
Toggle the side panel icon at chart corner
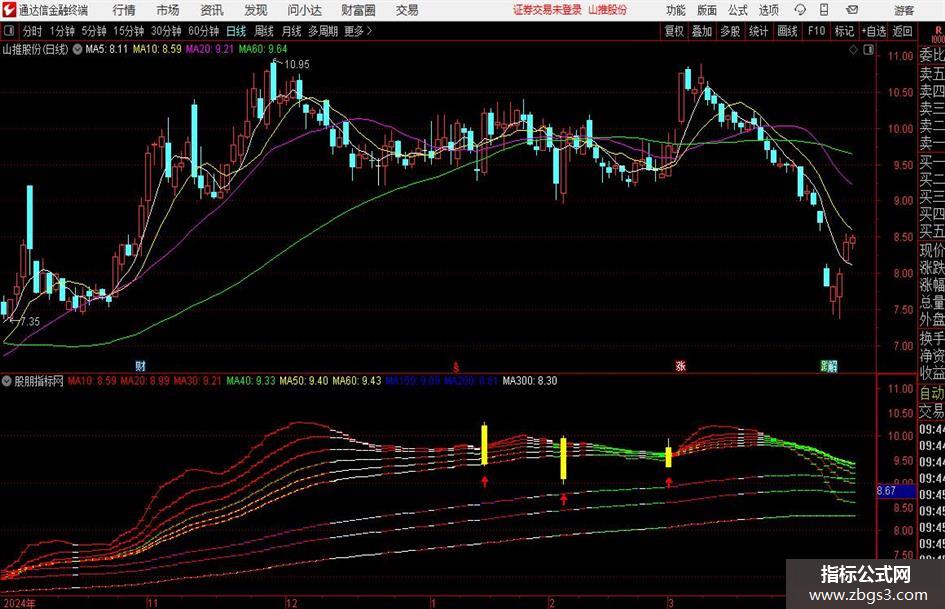868,50
